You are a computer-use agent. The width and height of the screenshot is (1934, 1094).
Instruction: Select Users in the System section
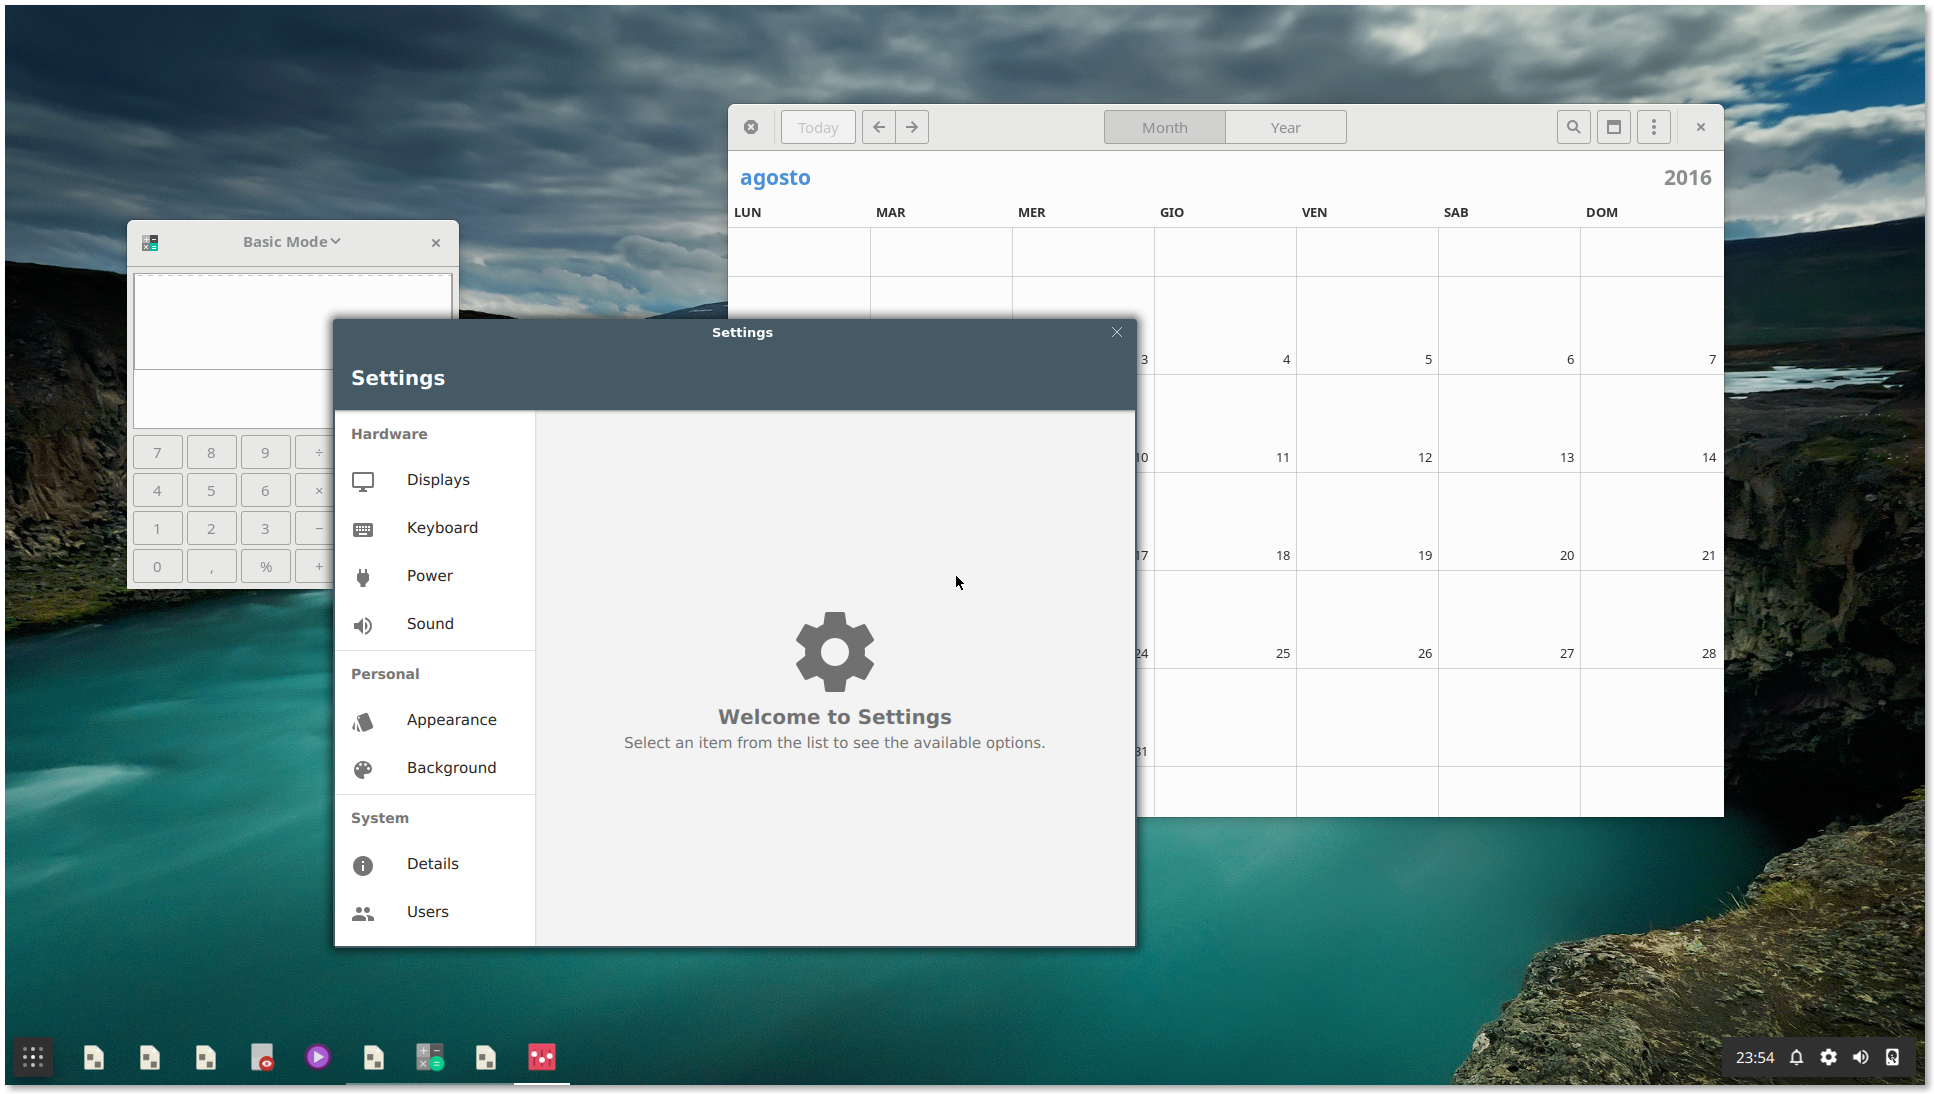427,911
